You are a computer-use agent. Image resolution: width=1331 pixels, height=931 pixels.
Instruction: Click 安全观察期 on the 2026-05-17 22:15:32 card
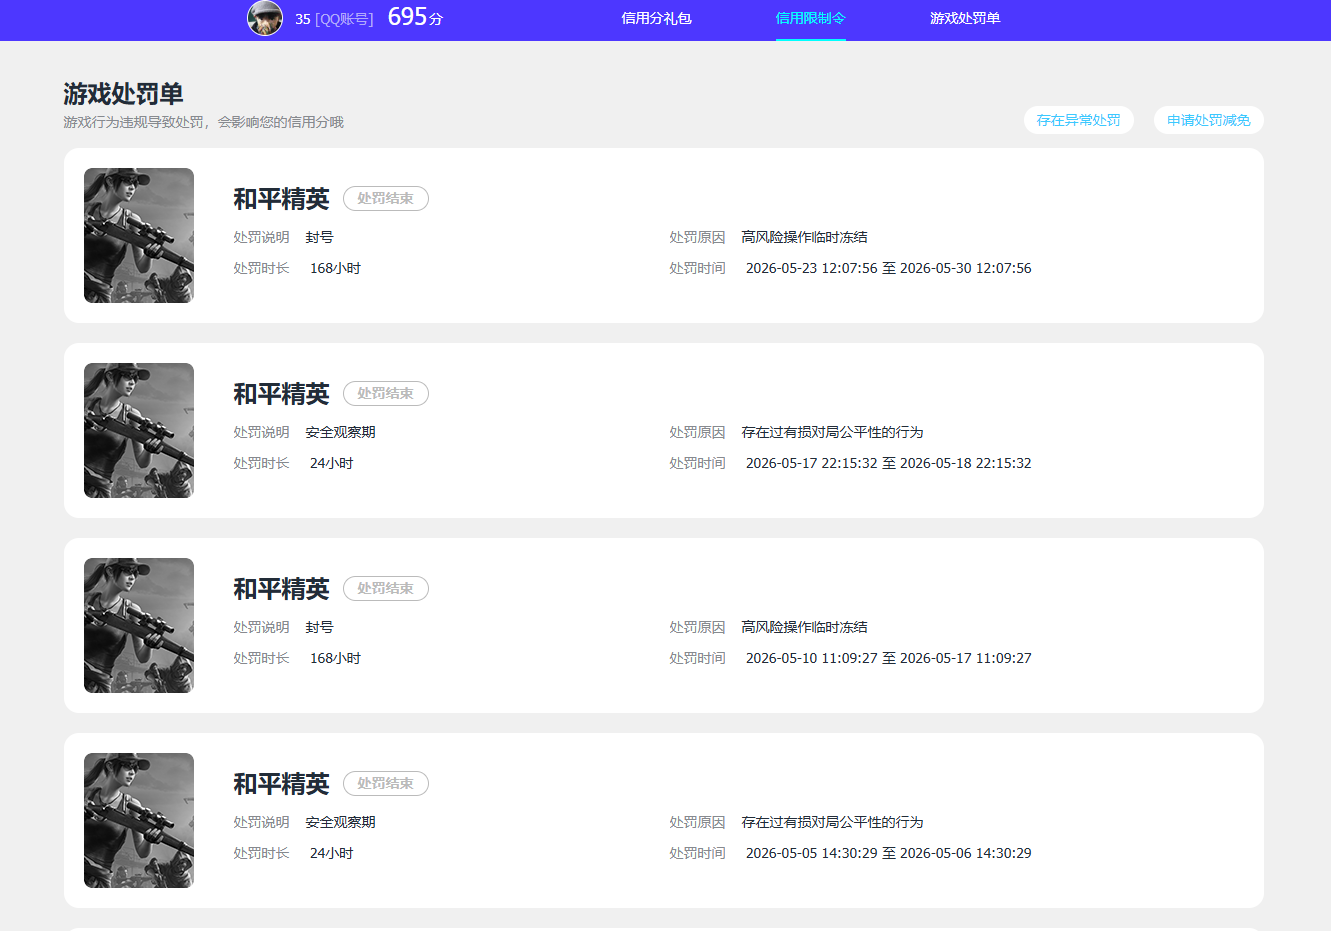[x=341, y=432]
